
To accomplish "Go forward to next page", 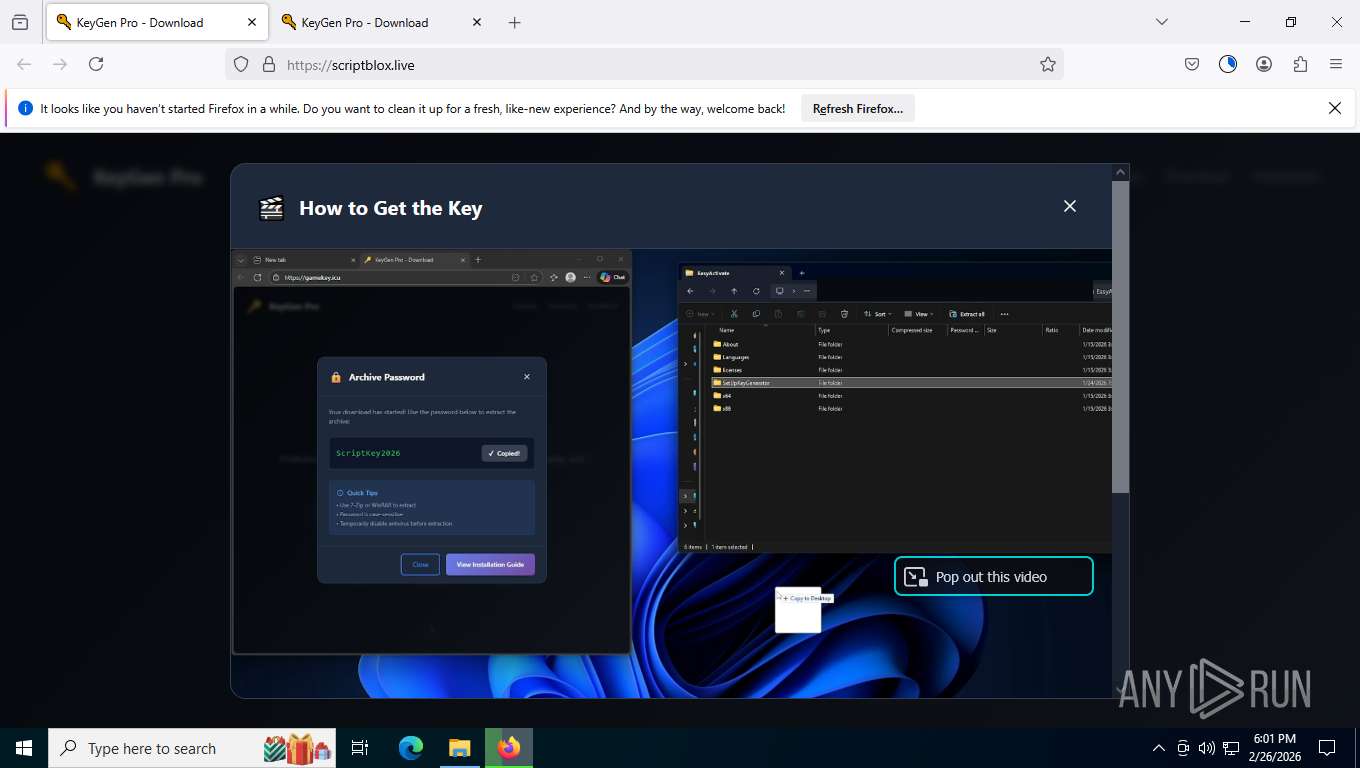I will coord(60,64).
